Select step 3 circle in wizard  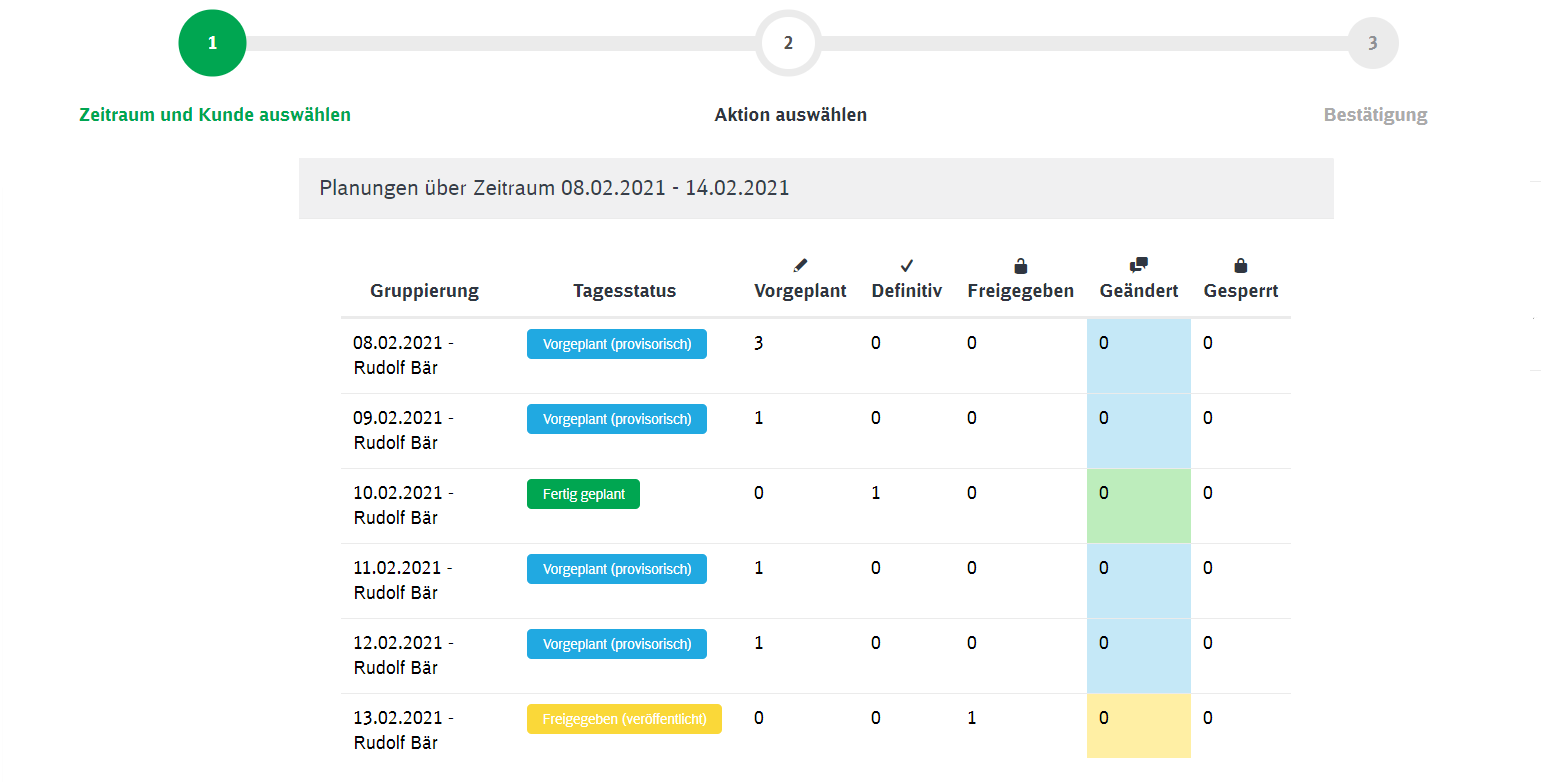[x=1373, y=43]
